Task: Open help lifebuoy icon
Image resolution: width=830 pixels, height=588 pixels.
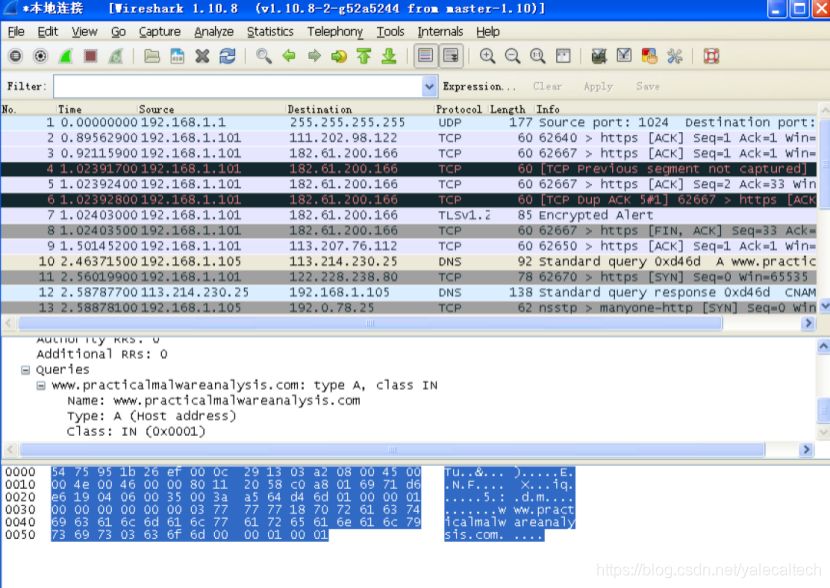Action: (711, 56)
